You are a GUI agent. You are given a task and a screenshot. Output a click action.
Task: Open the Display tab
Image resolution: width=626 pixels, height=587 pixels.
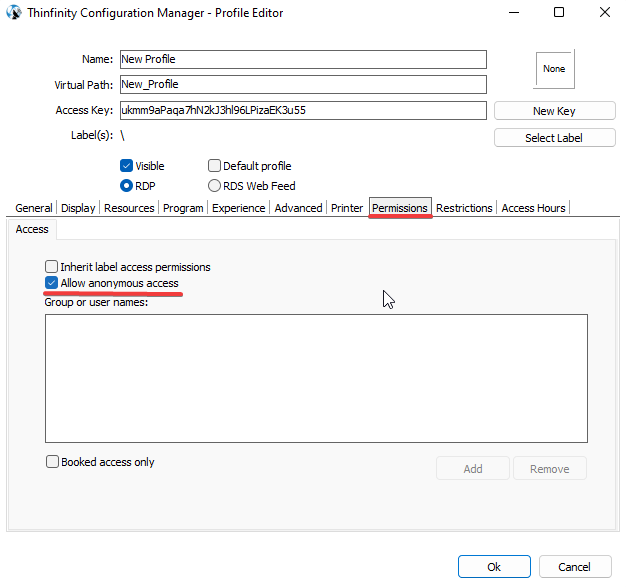click(78, 208)
